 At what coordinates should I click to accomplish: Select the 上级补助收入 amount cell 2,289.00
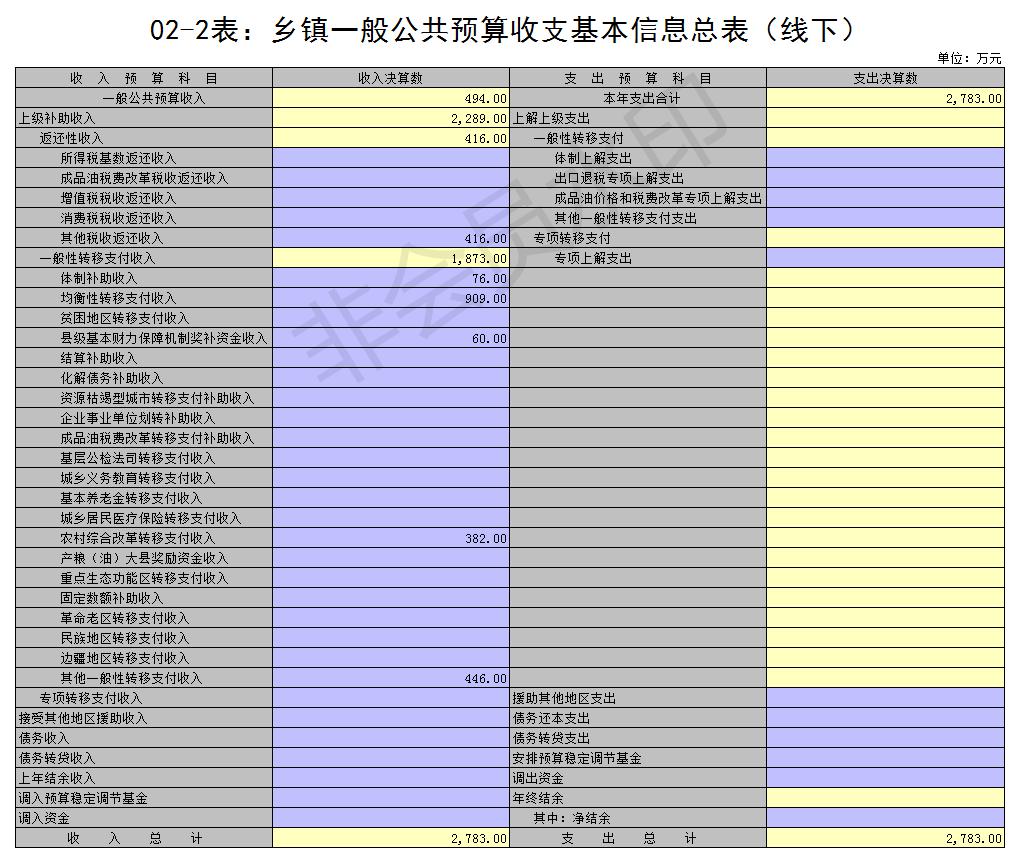[390, 118]
